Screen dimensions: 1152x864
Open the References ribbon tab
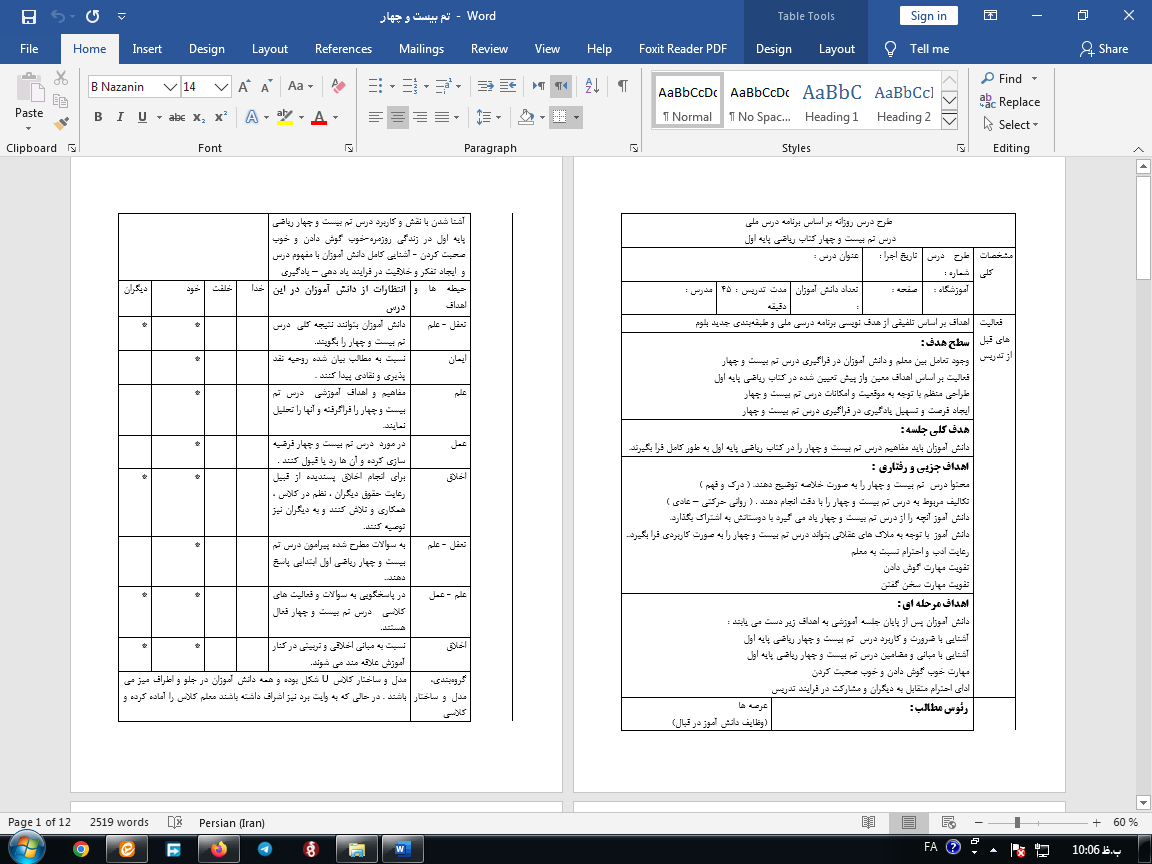(x=343, y=49)
